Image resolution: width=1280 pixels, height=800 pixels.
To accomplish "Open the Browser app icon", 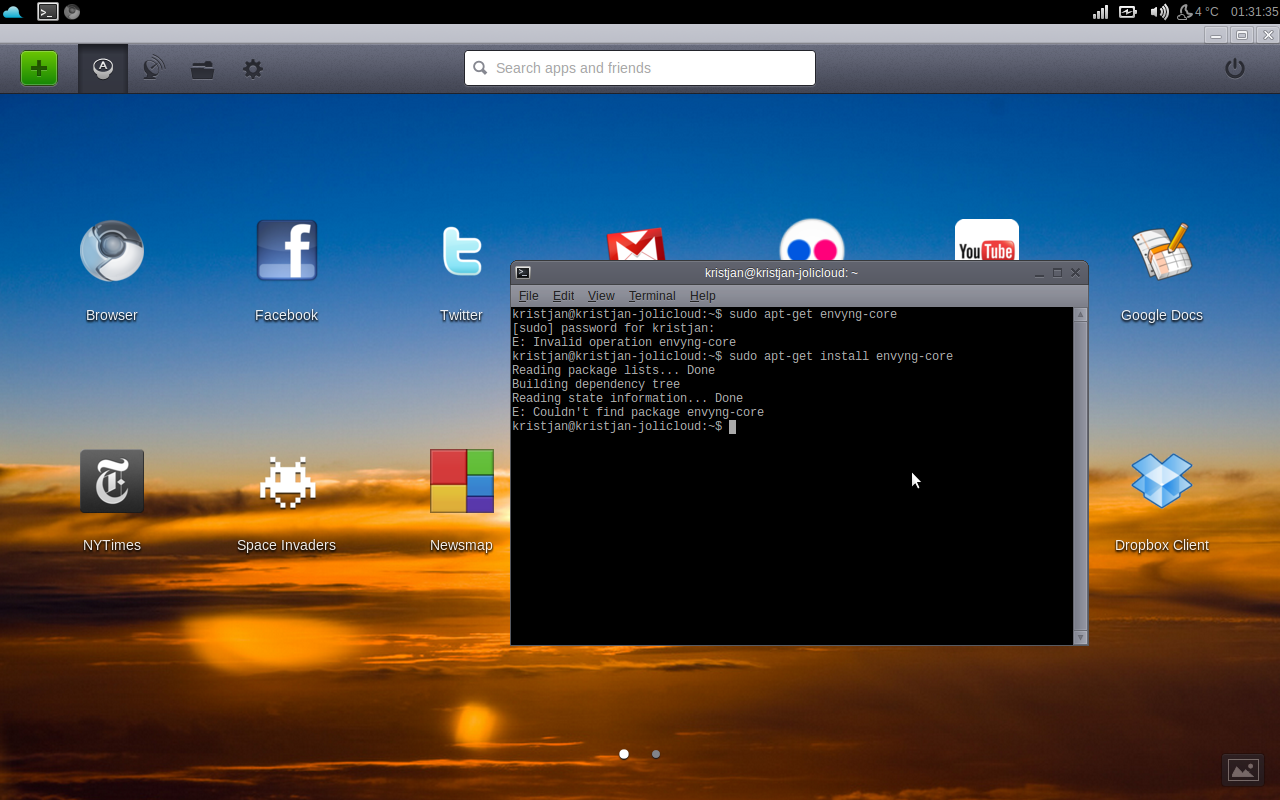I will tap(112, 251).
